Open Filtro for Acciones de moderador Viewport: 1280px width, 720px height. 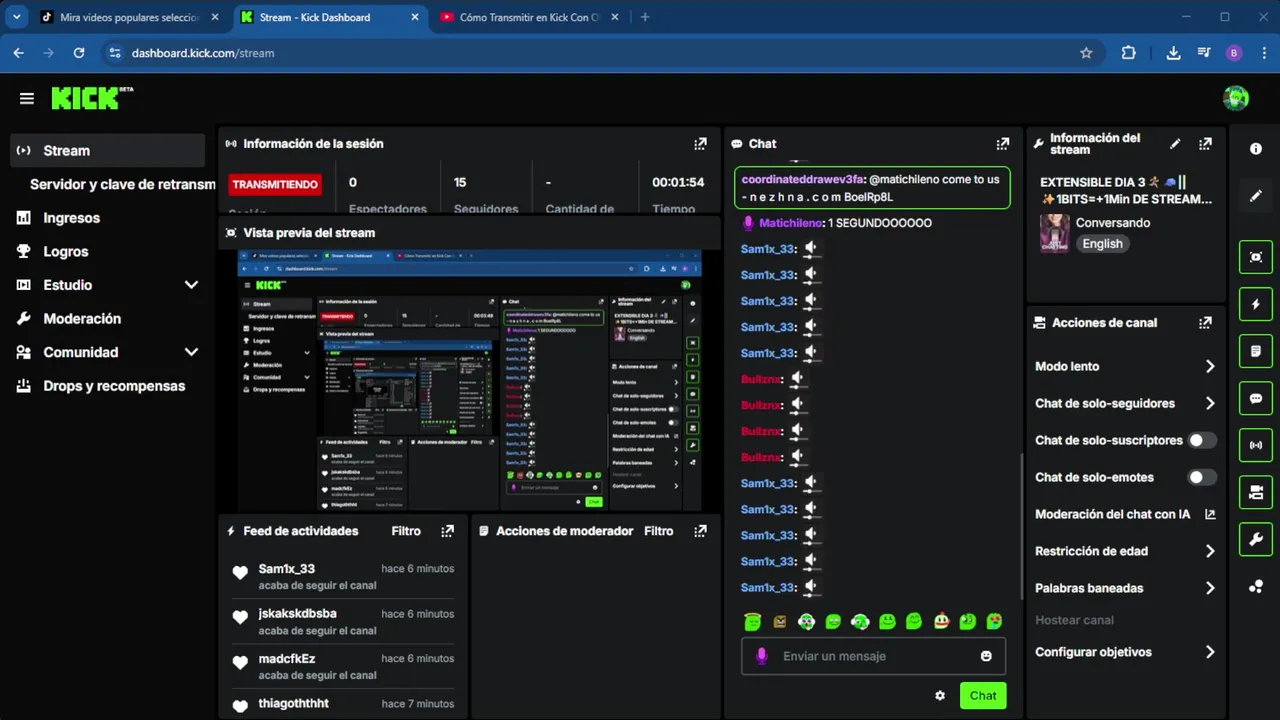[659, 531]
